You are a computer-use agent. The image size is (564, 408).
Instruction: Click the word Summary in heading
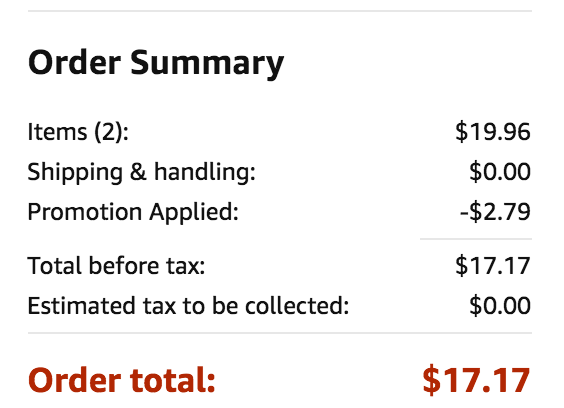pyautogui.click(x=207, y=64)
